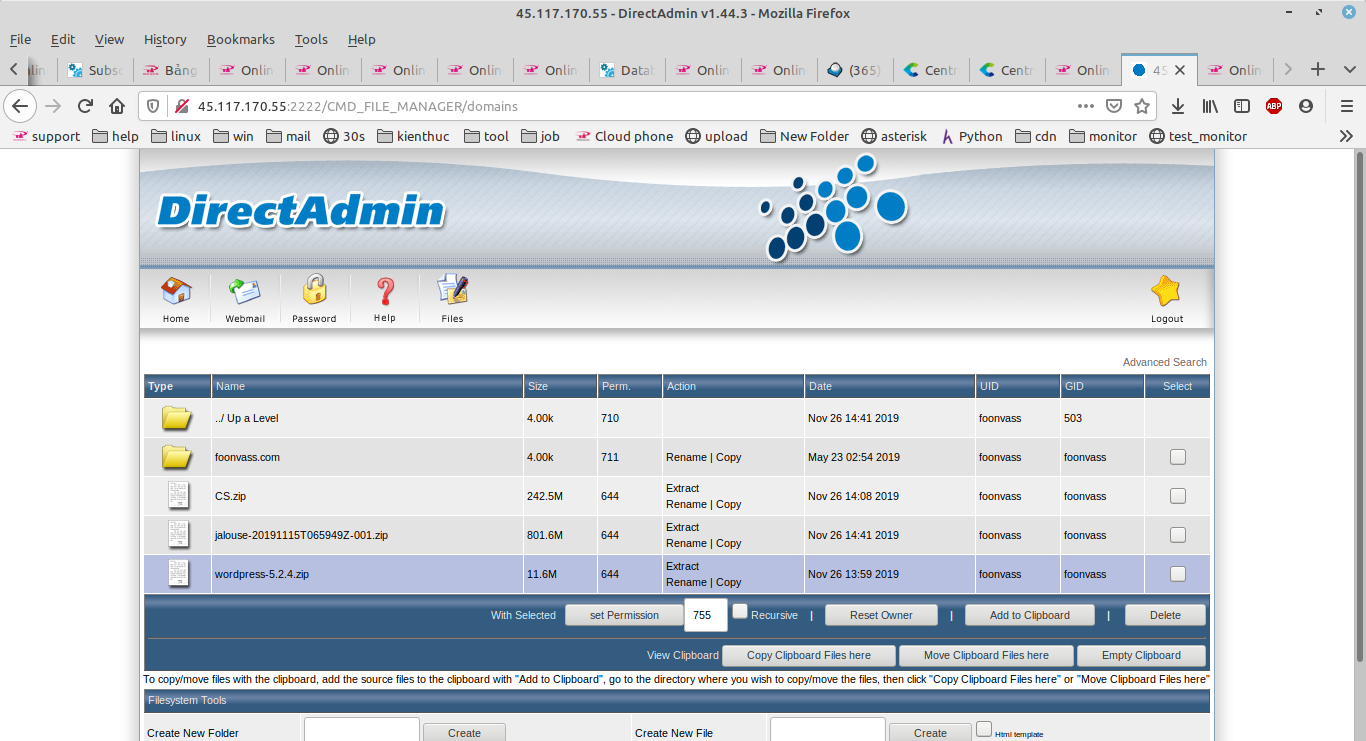
Task: Focus the Create New File input
Action: point(828,731)
